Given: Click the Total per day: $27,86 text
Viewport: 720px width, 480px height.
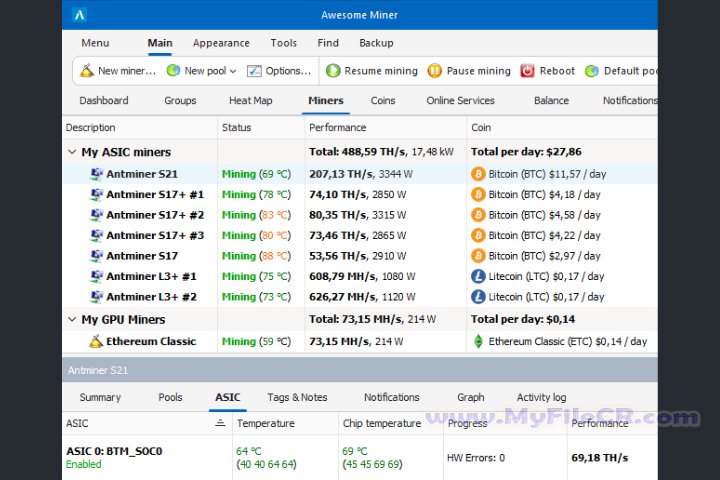Looking at the screenshot, I should (526, 152).
